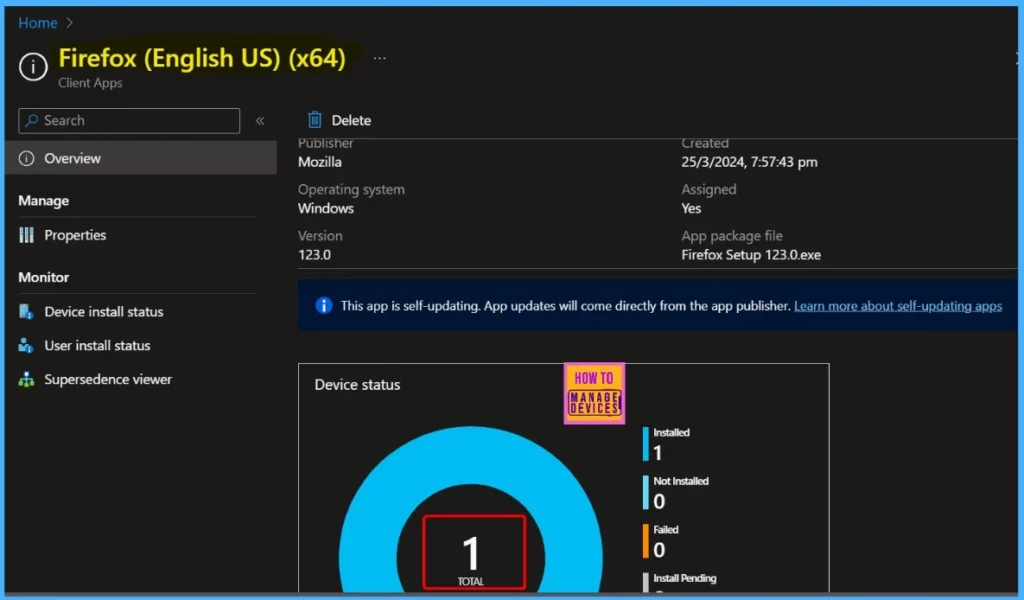Screen dimensions: 1024x600
Task: Click the info icon beside Firefox title
Action: pos(33,67)
